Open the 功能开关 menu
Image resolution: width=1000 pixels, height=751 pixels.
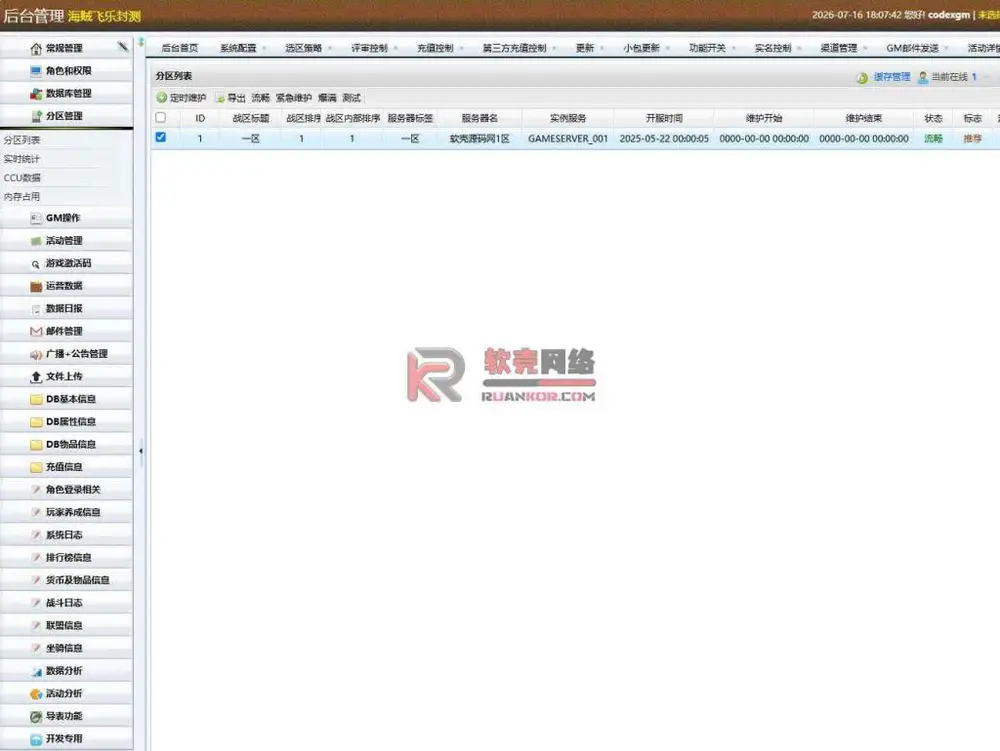[x=712, y=48]
